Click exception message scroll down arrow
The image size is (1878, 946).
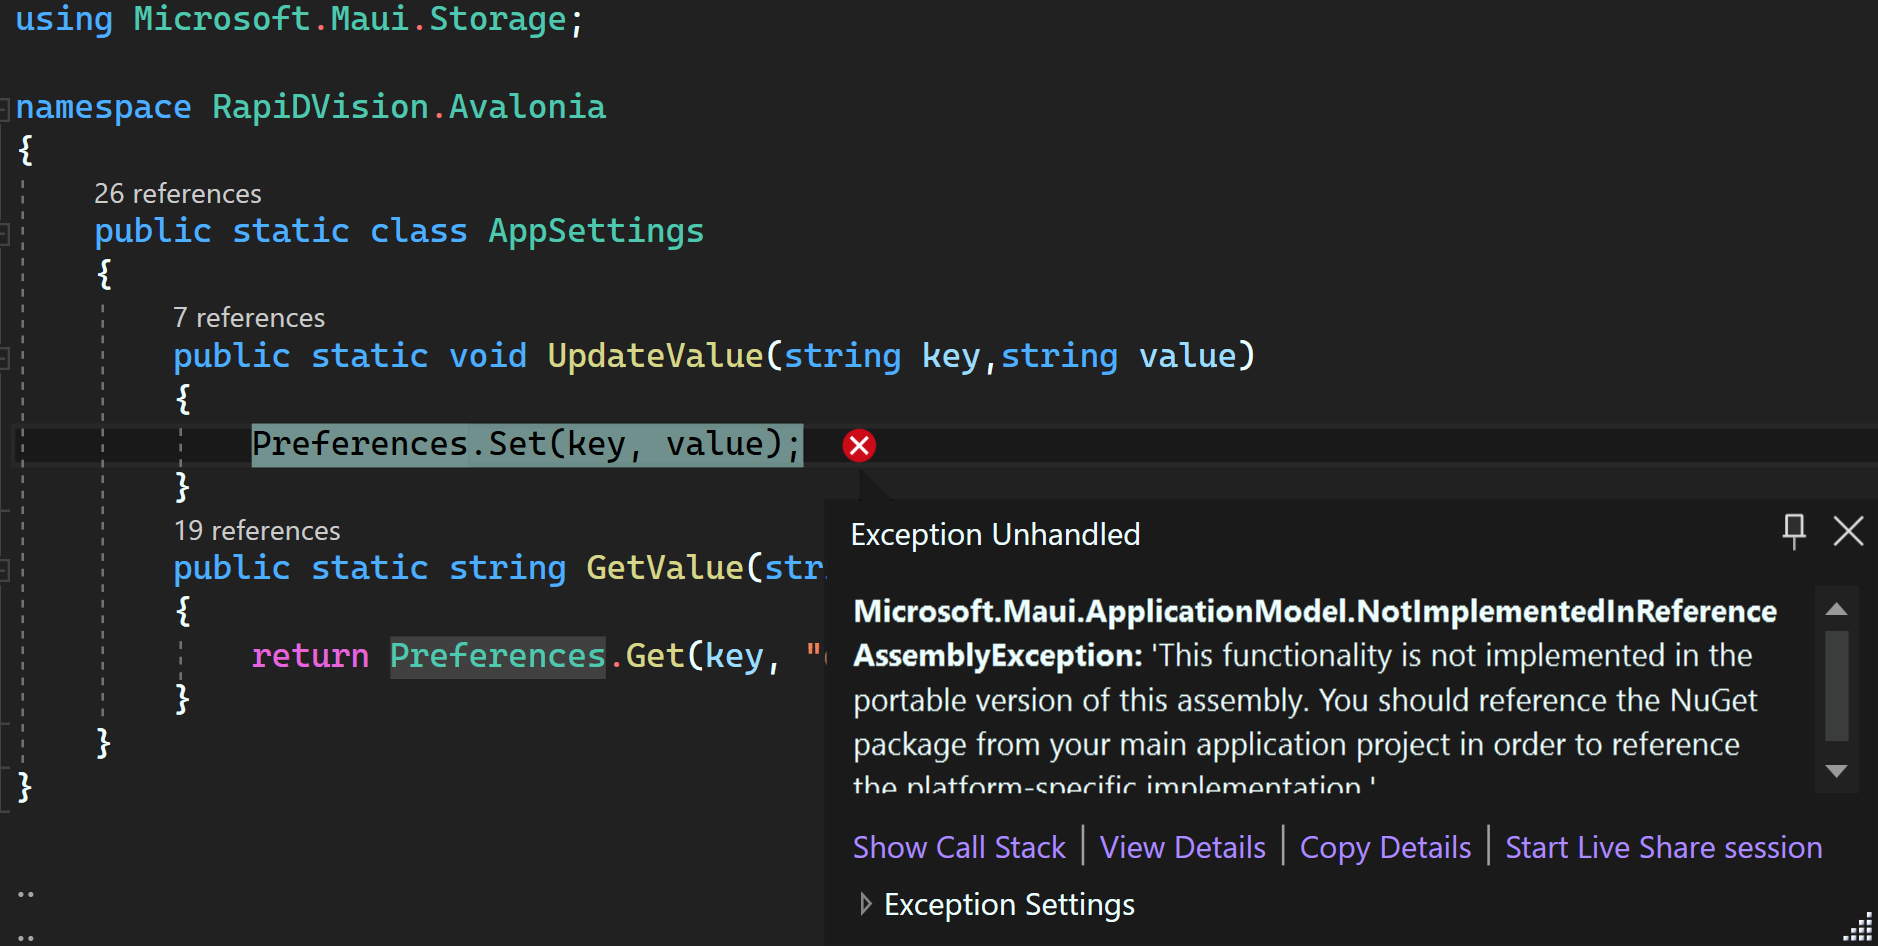[1836, 771]
